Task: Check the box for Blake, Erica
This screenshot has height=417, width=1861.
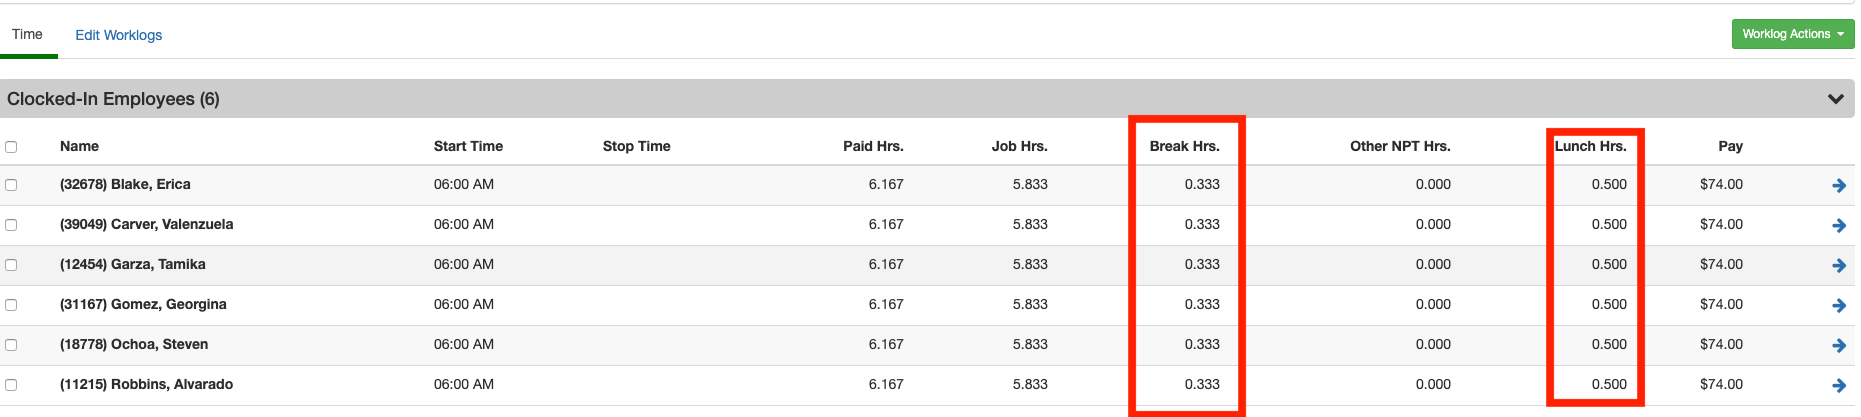Action: 11,185
